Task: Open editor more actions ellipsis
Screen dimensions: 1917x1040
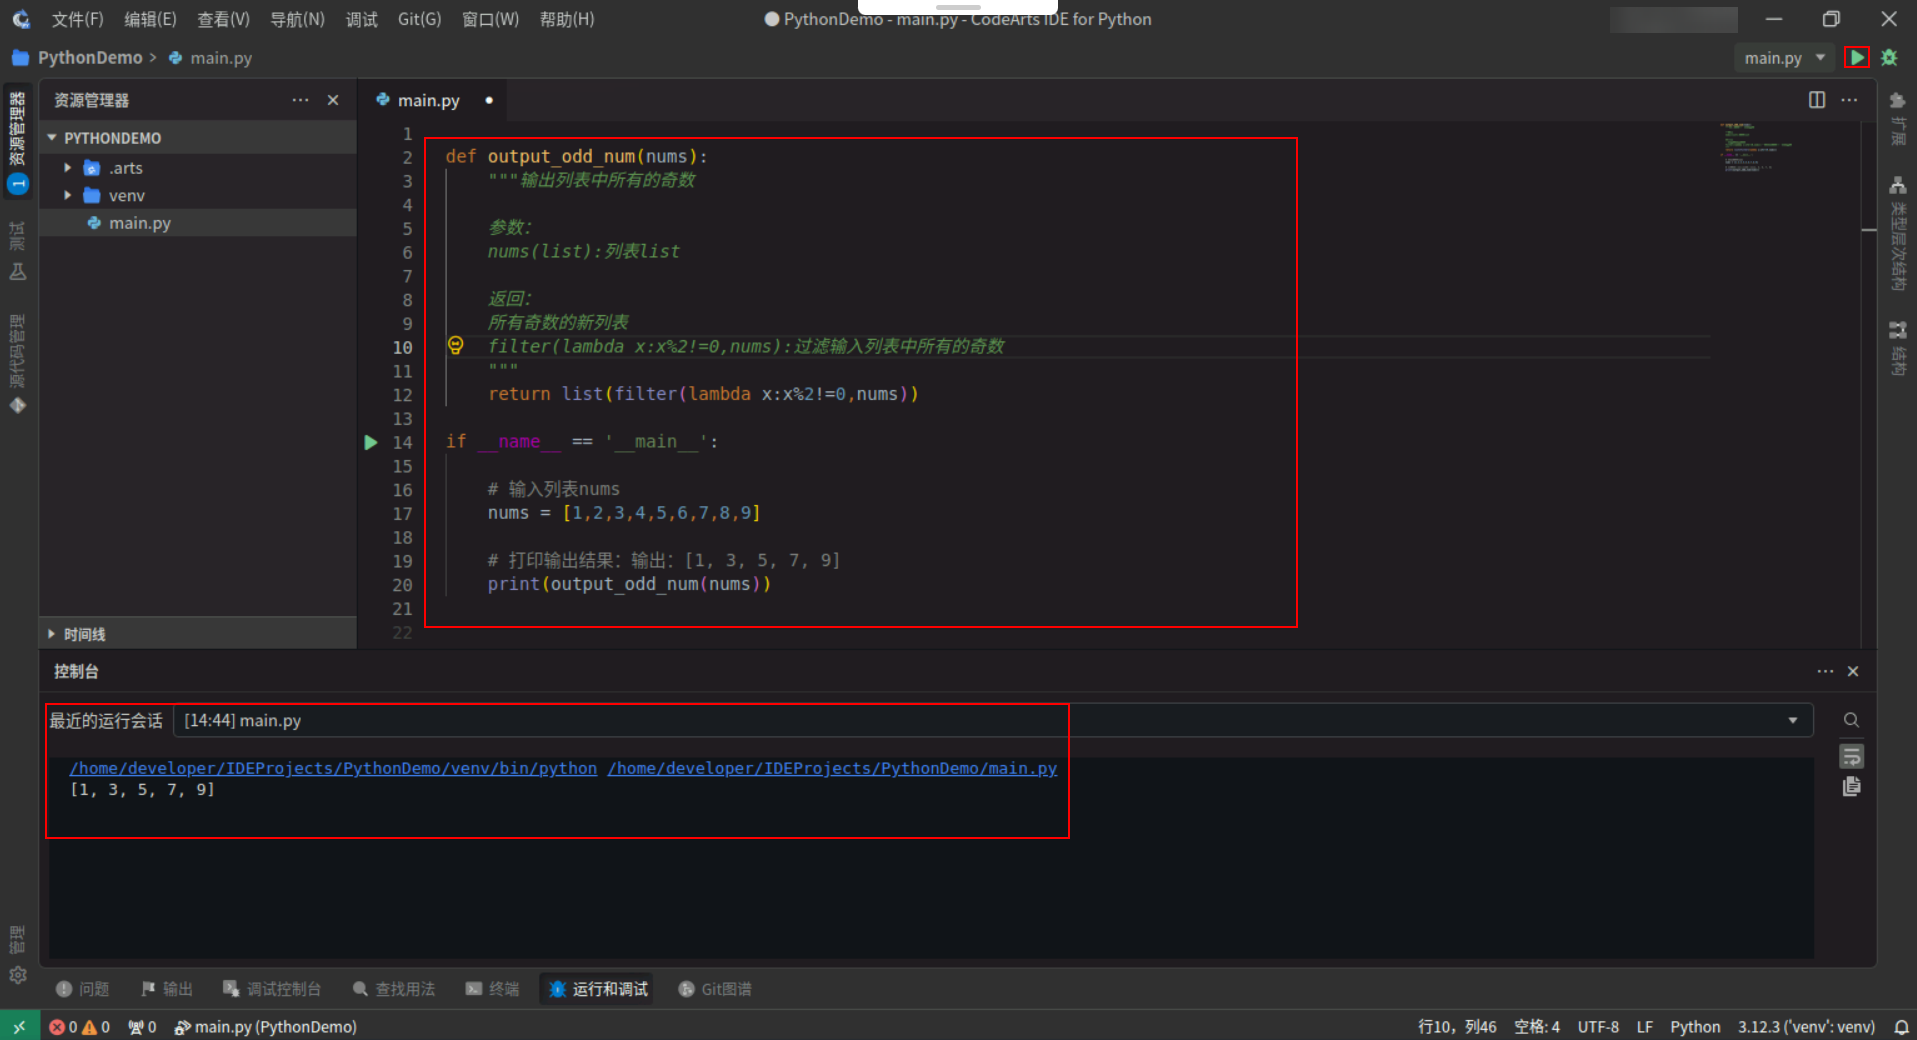Action: tap(1849, 100)
